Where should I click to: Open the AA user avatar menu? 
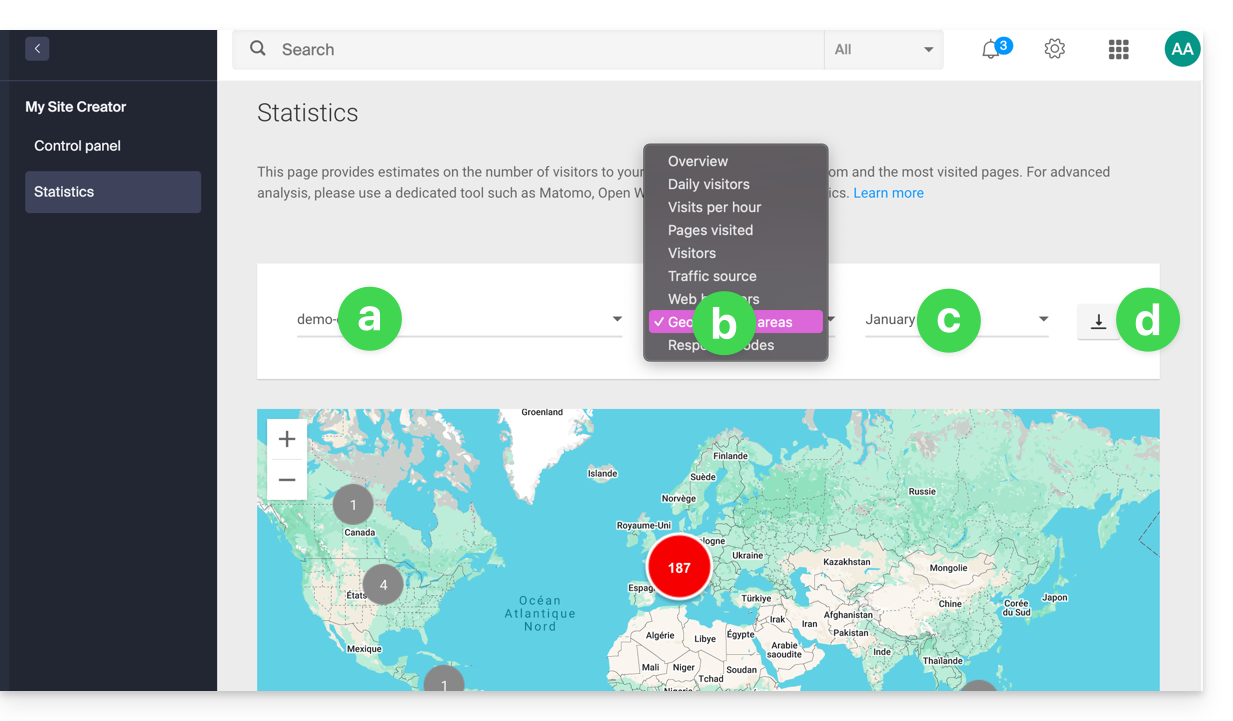coord(1182,49)
